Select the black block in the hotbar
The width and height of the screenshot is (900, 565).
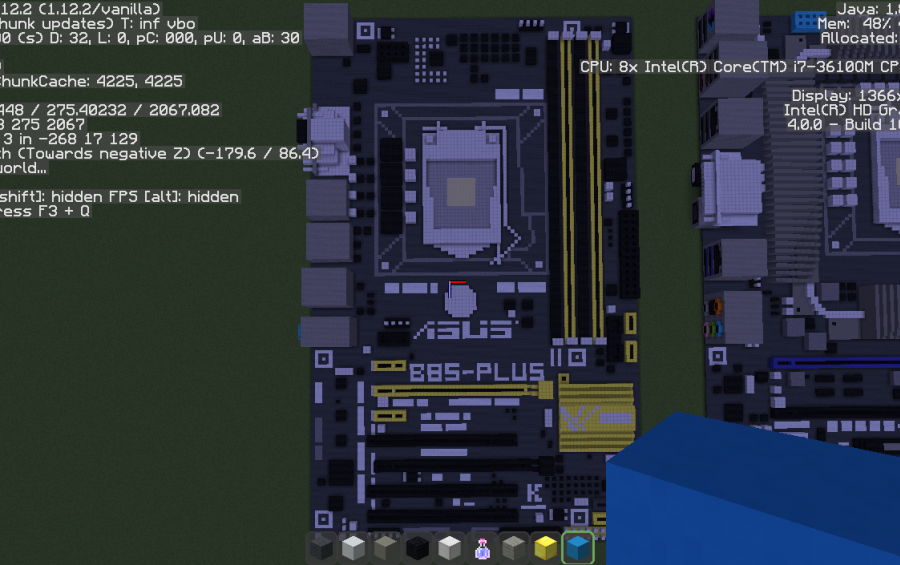coord(417,548)
